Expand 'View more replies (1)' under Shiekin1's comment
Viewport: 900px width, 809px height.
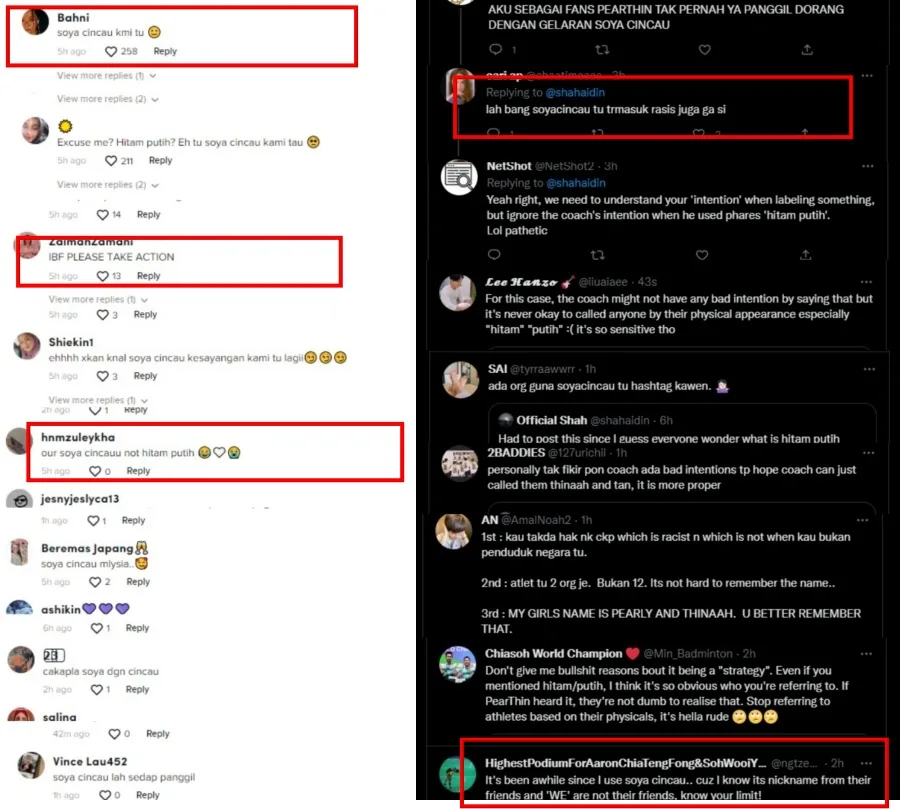pyautogui.click(x=98, y=400)
